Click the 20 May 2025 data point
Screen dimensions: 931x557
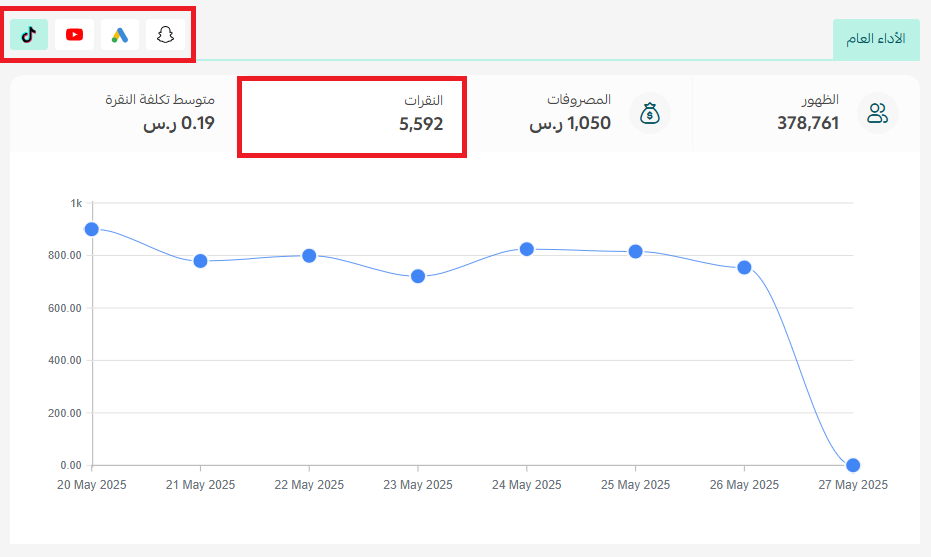point(91,229)
